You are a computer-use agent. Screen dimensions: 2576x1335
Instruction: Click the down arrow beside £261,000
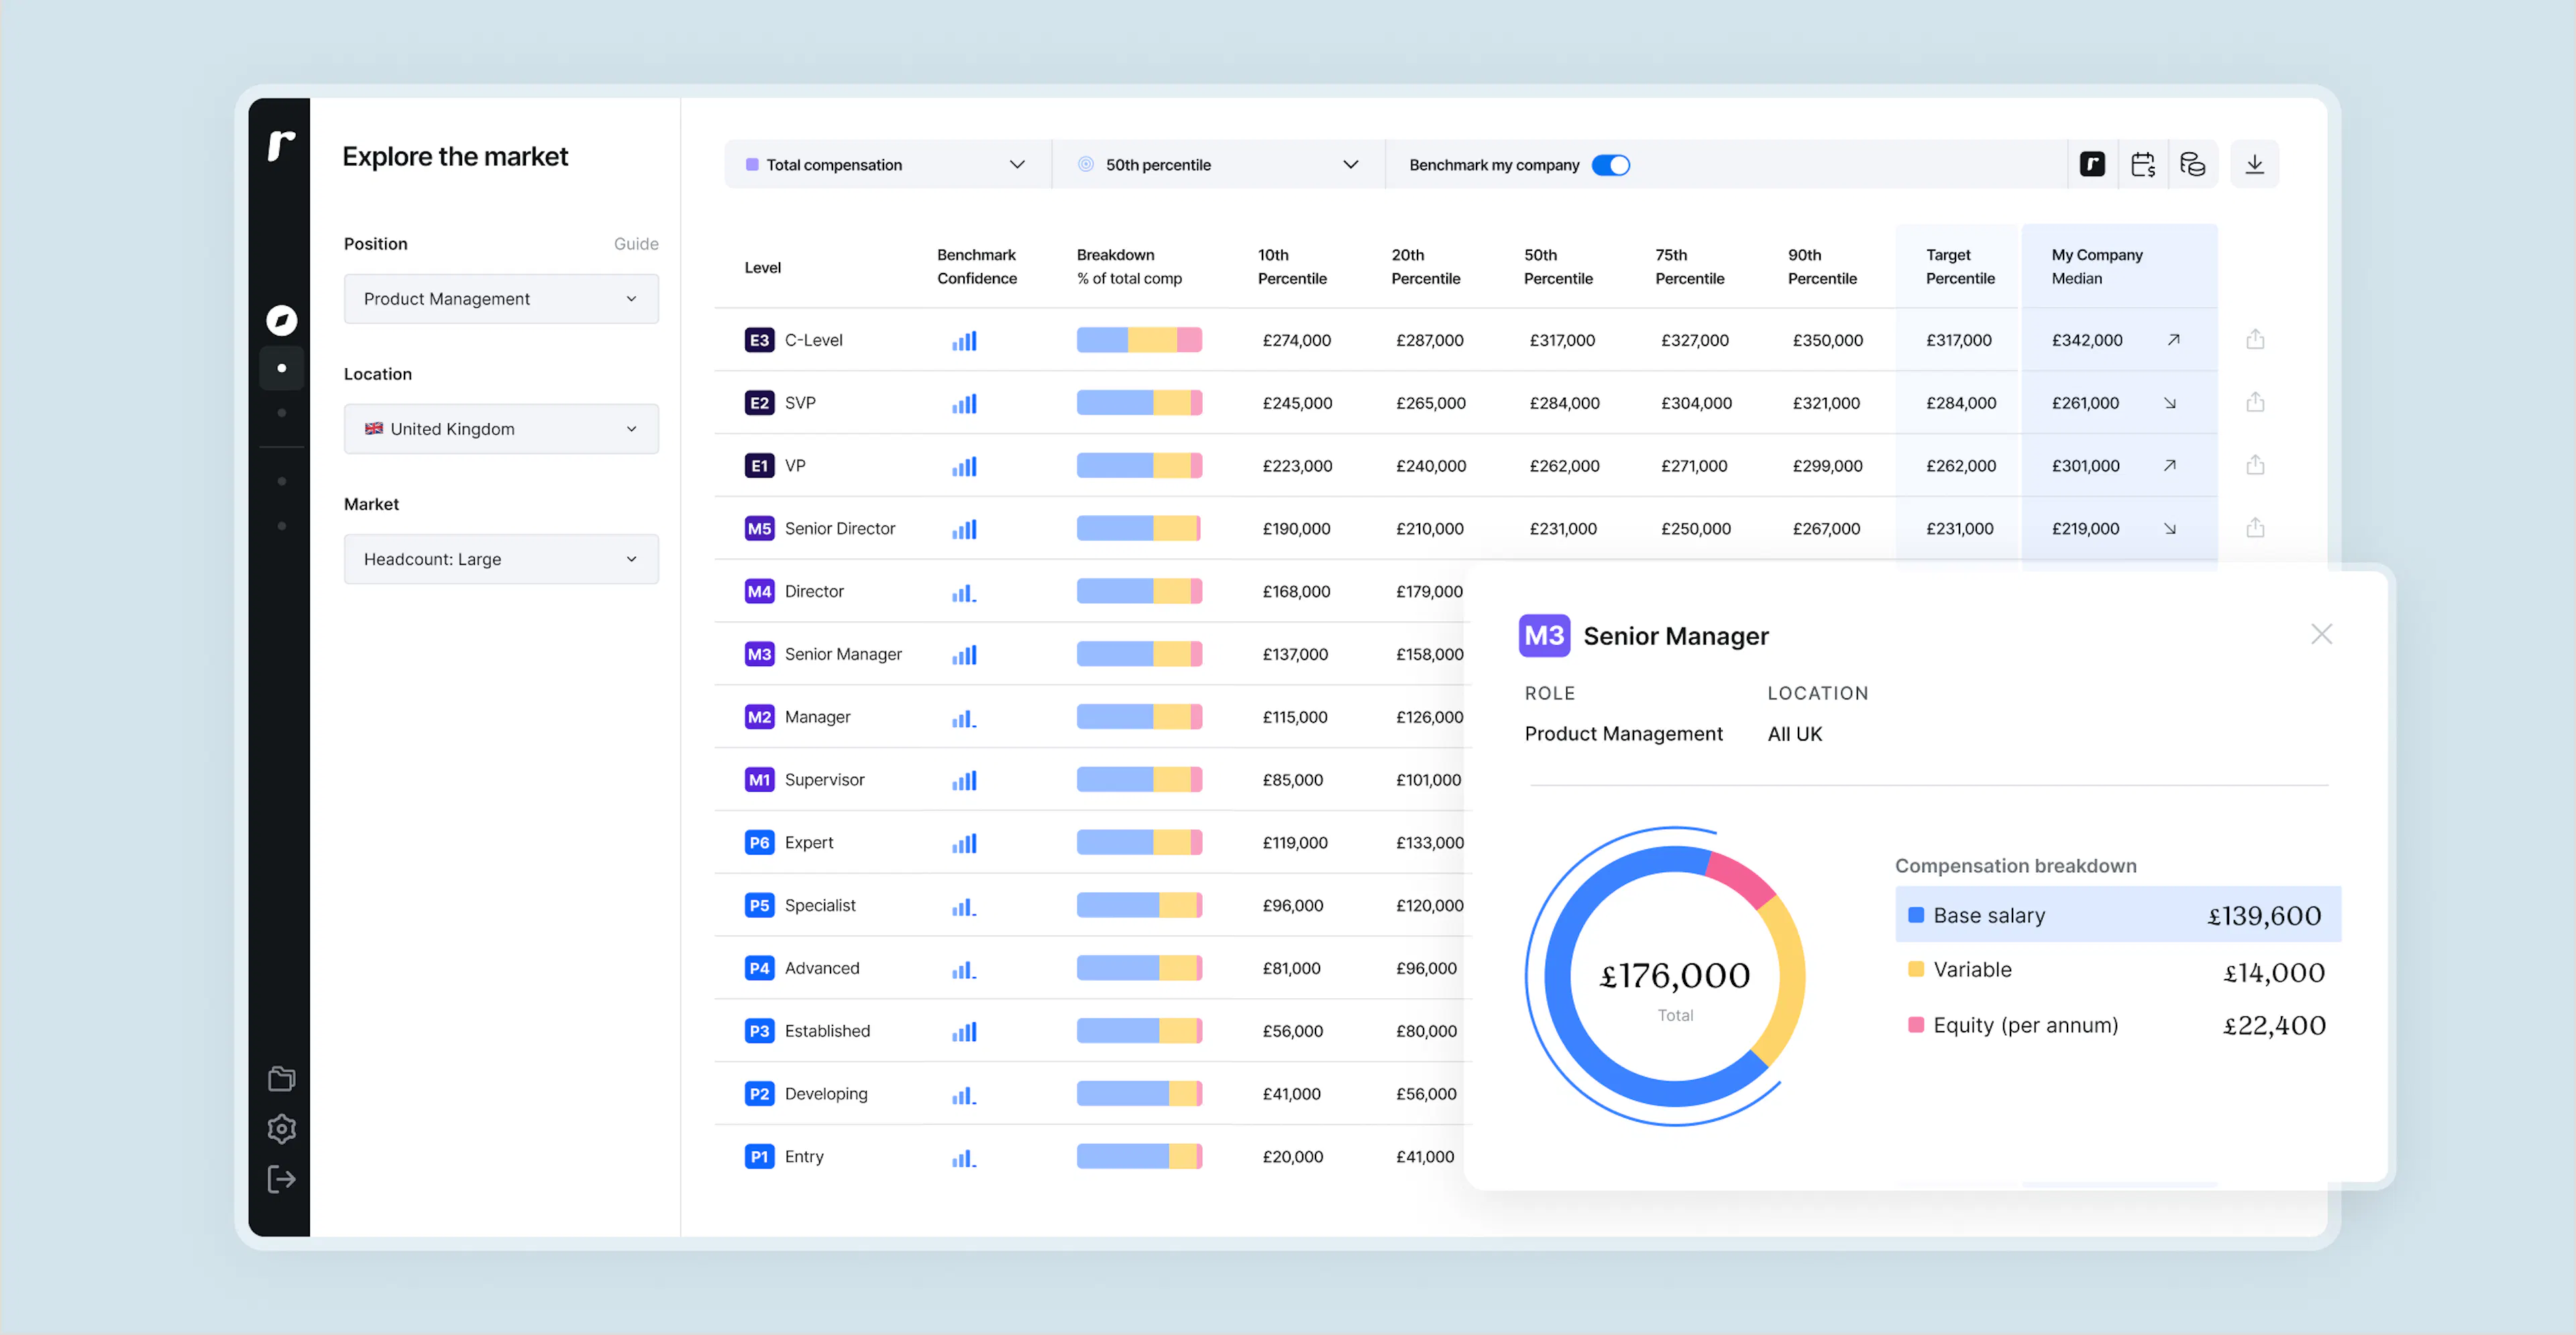[x=2170, y=403]
